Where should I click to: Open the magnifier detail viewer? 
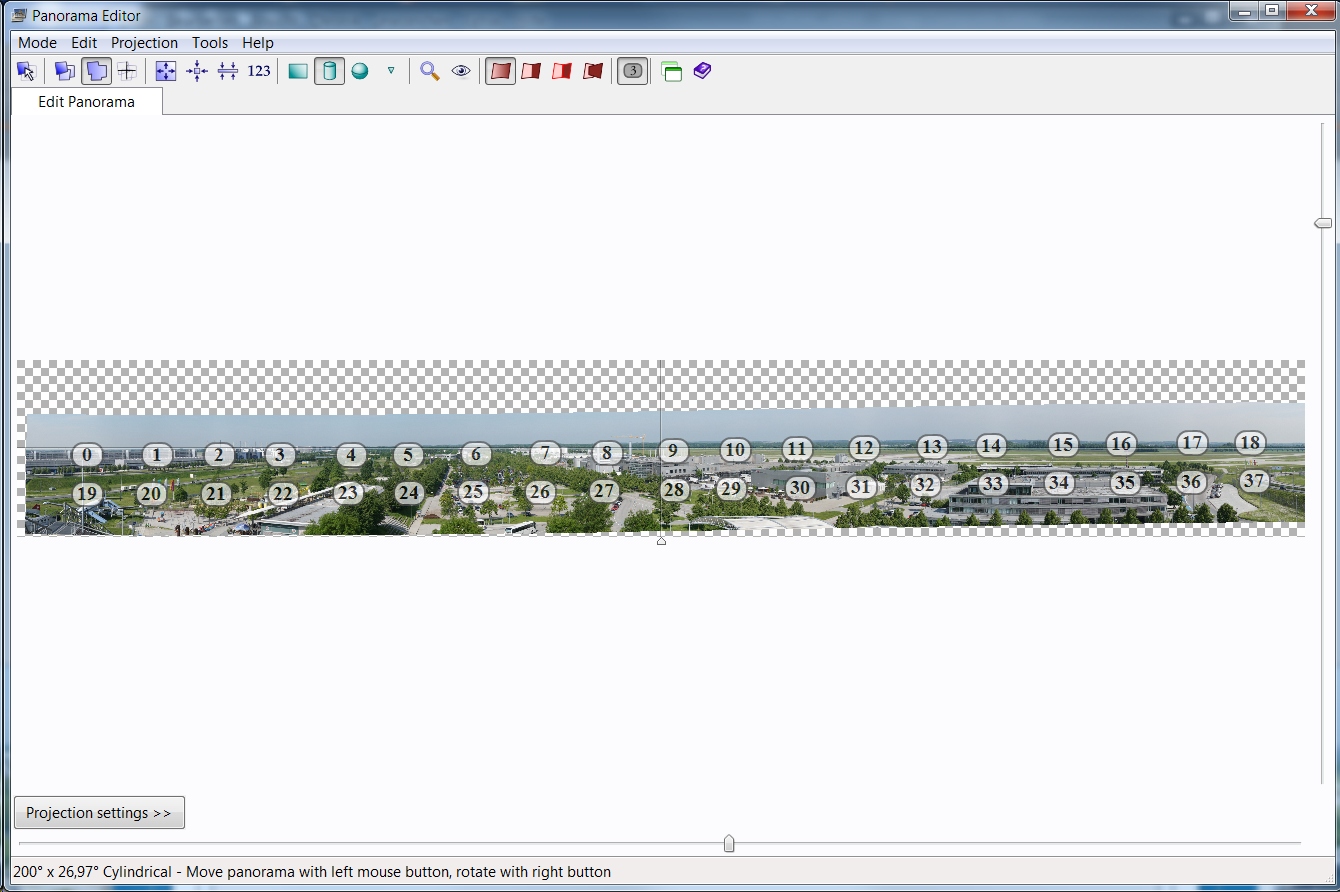[x=430, y=71]
